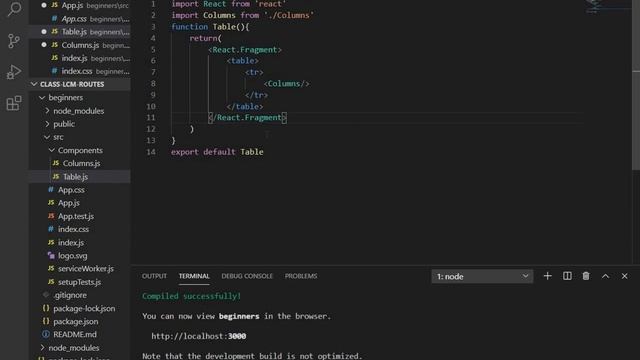Click the minimap code preview

[x=593, y=6]
